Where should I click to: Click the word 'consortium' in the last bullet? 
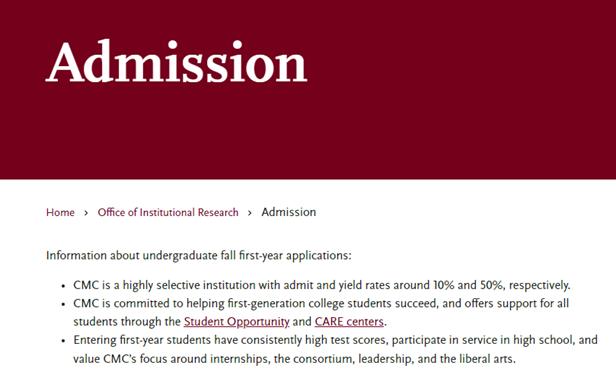coord(322,359)
